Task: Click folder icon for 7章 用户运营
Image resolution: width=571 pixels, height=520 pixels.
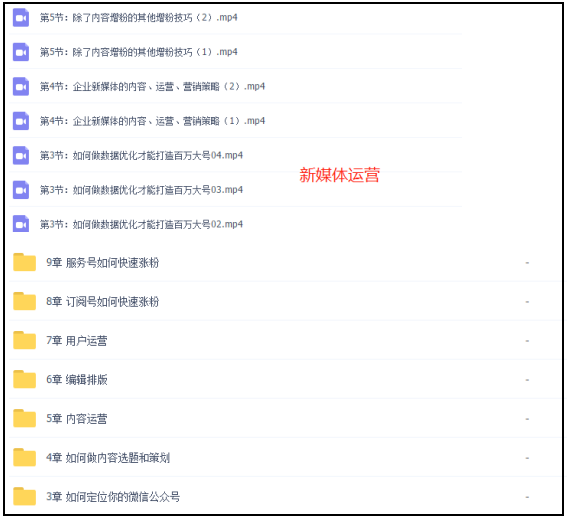Action: click(x=24, y=340)
